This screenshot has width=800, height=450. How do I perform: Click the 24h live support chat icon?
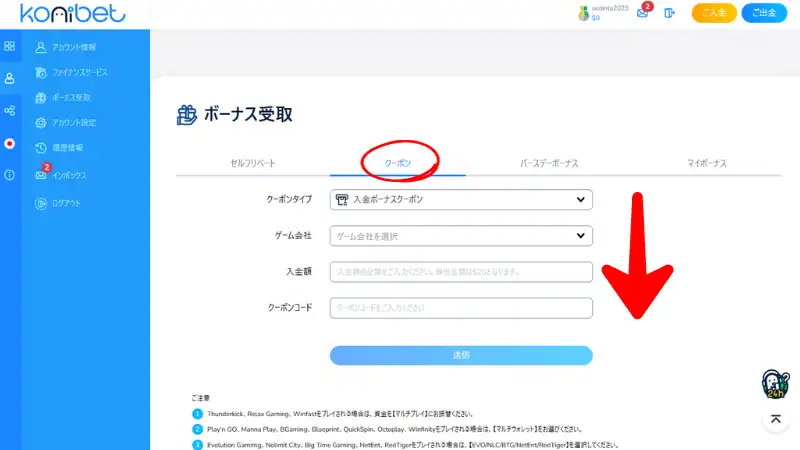pos(775,385)
